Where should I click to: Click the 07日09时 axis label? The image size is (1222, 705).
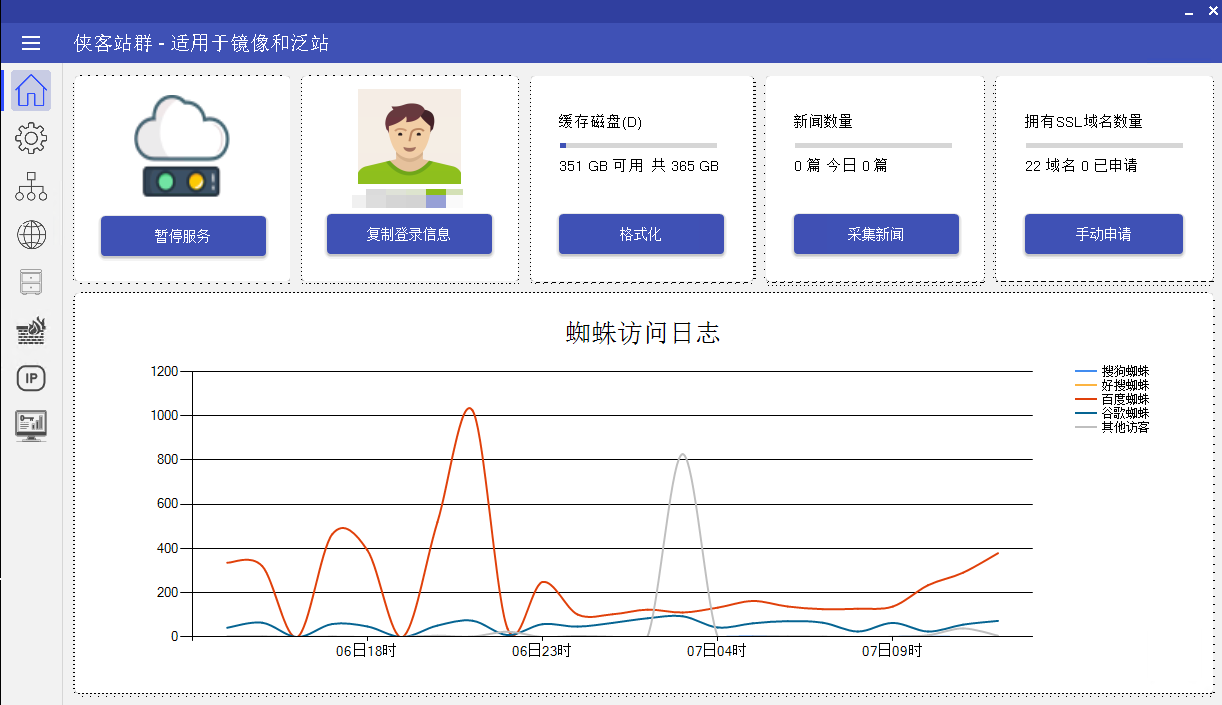892,651
